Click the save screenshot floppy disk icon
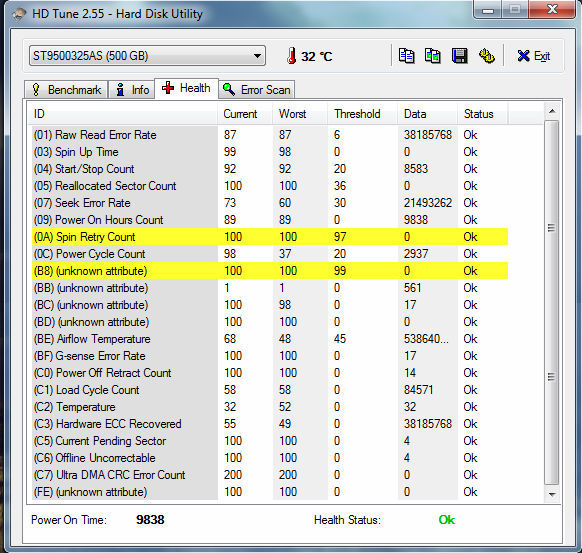The width and height of the screenshot is (582, 553). (x=460, y=56)
